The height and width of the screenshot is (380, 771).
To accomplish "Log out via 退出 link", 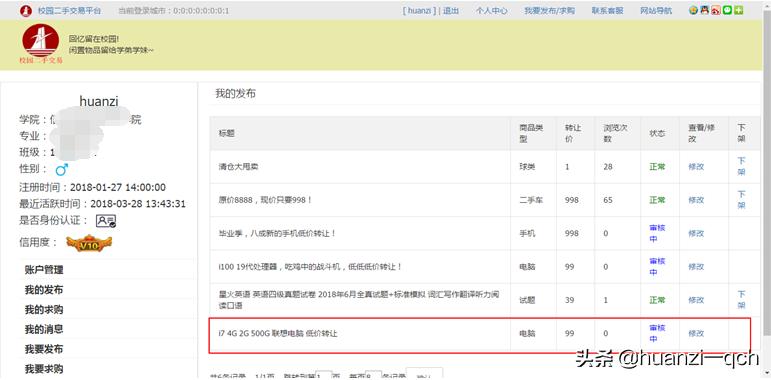I will pos(450,10).
